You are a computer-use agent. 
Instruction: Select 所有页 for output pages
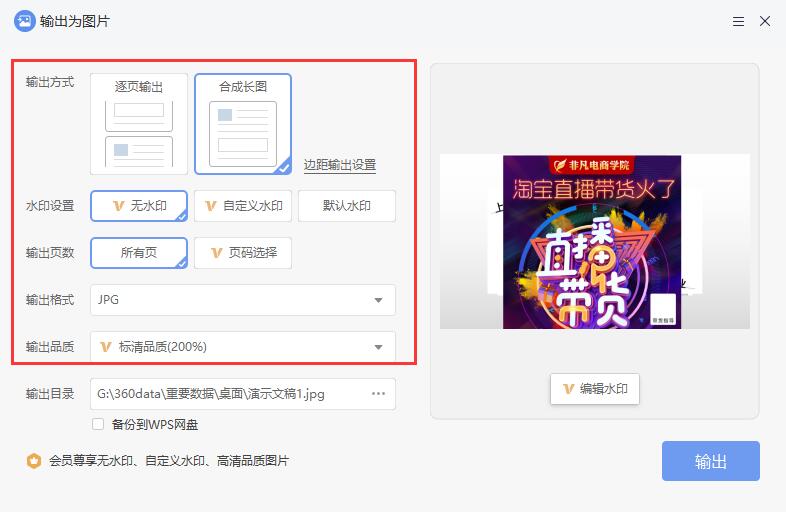click(x=139, y=253)
